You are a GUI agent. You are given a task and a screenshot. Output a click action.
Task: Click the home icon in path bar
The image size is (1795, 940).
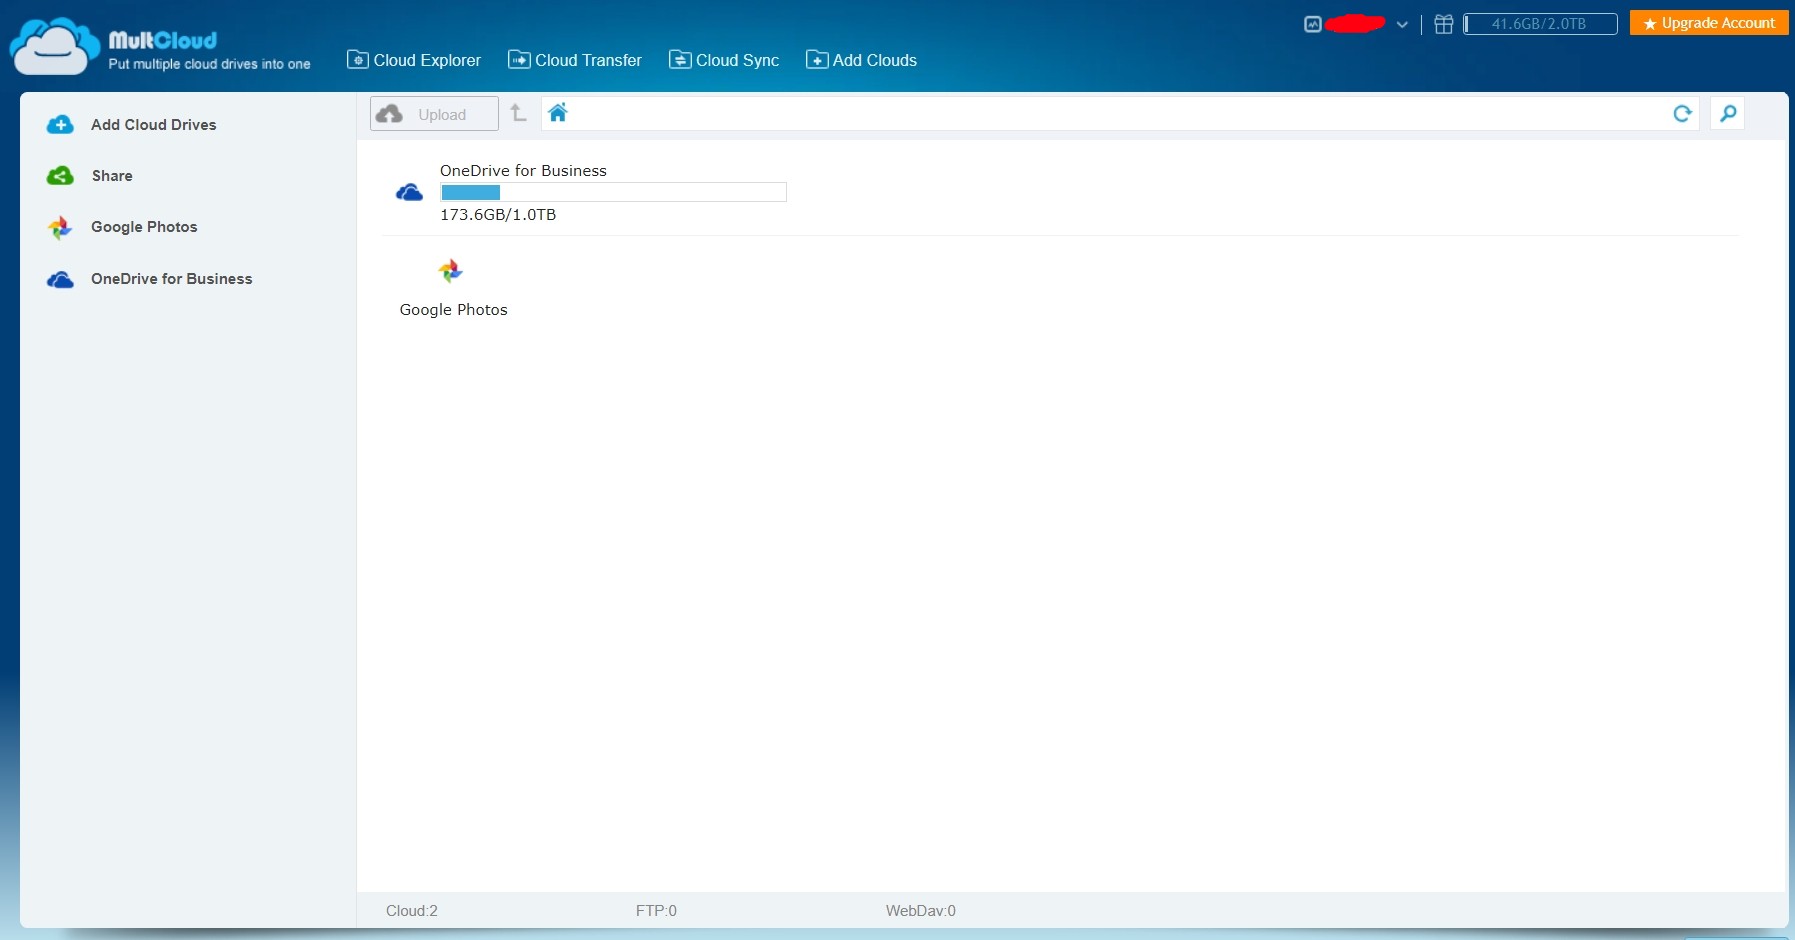[x=558, y=113]
